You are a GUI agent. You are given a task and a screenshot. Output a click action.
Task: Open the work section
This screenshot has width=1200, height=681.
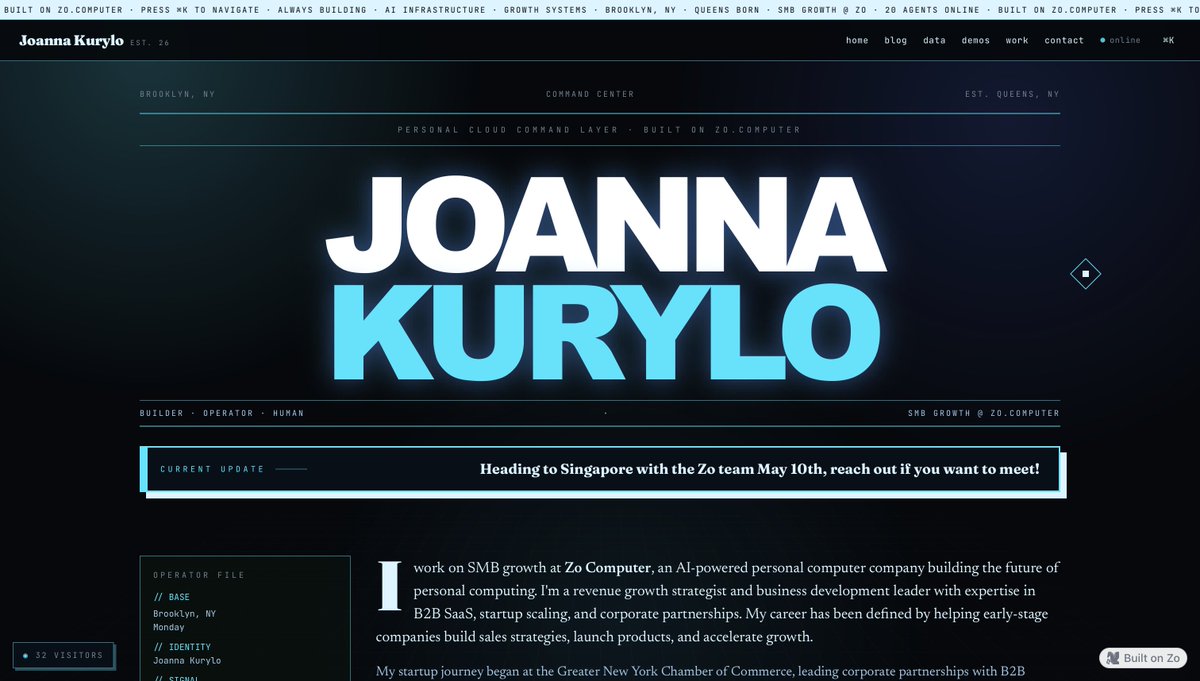coord(1017,40)
